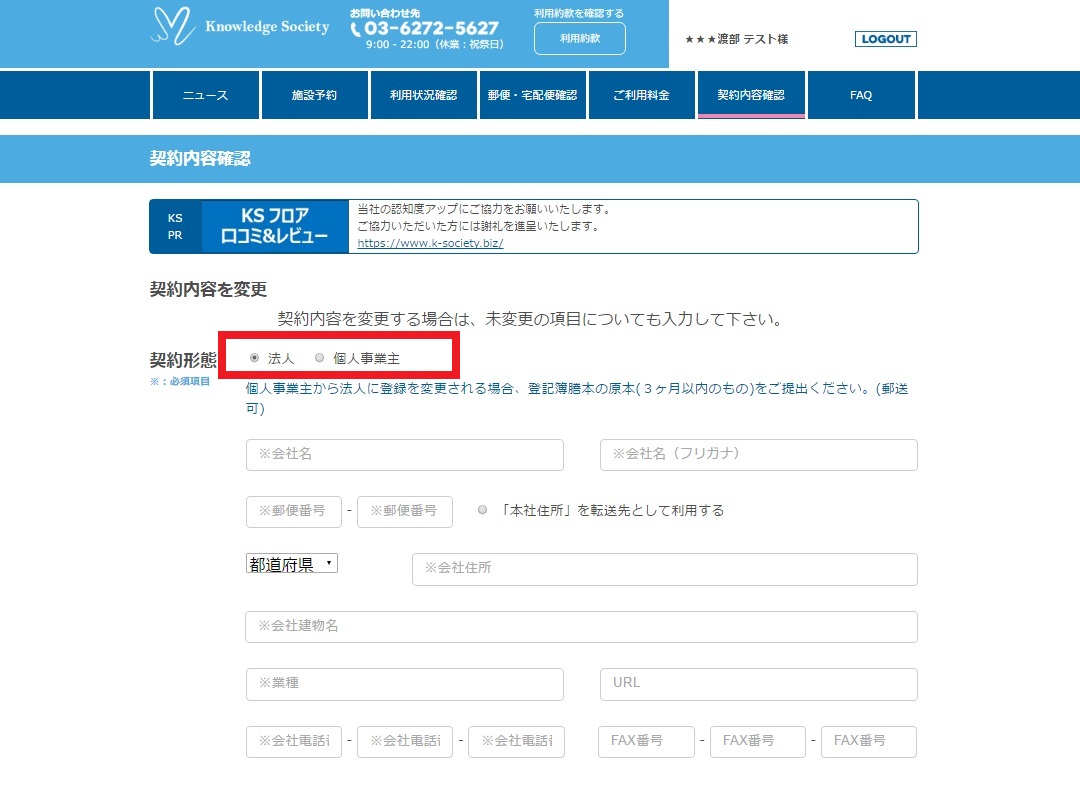Select the 個人事業主 radio button

(x=320, y=358)
